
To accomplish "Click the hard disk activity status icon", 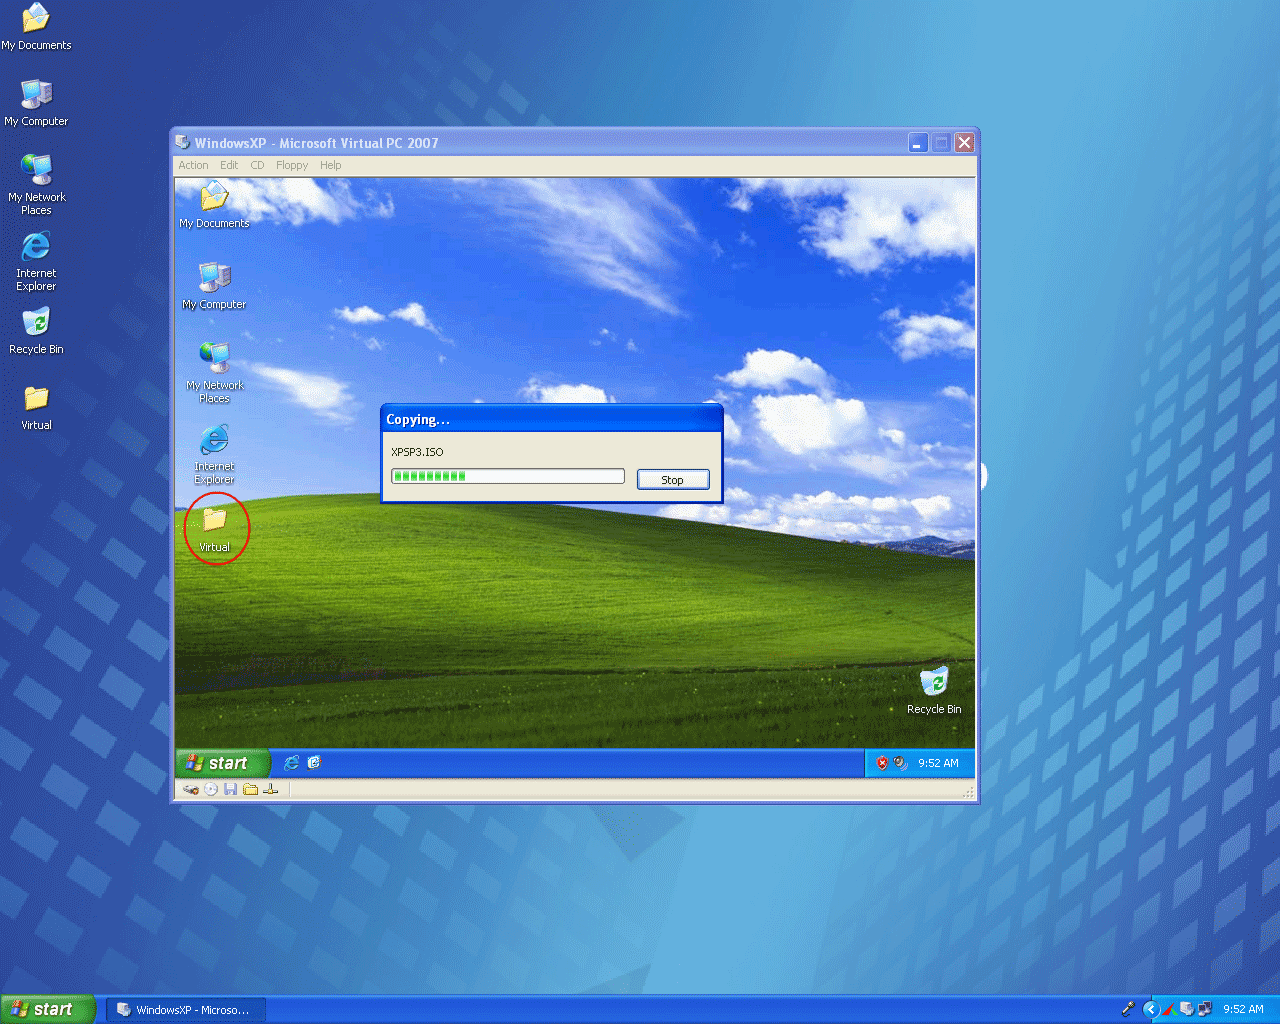I will pyautogui.click(x=191, y=789).
